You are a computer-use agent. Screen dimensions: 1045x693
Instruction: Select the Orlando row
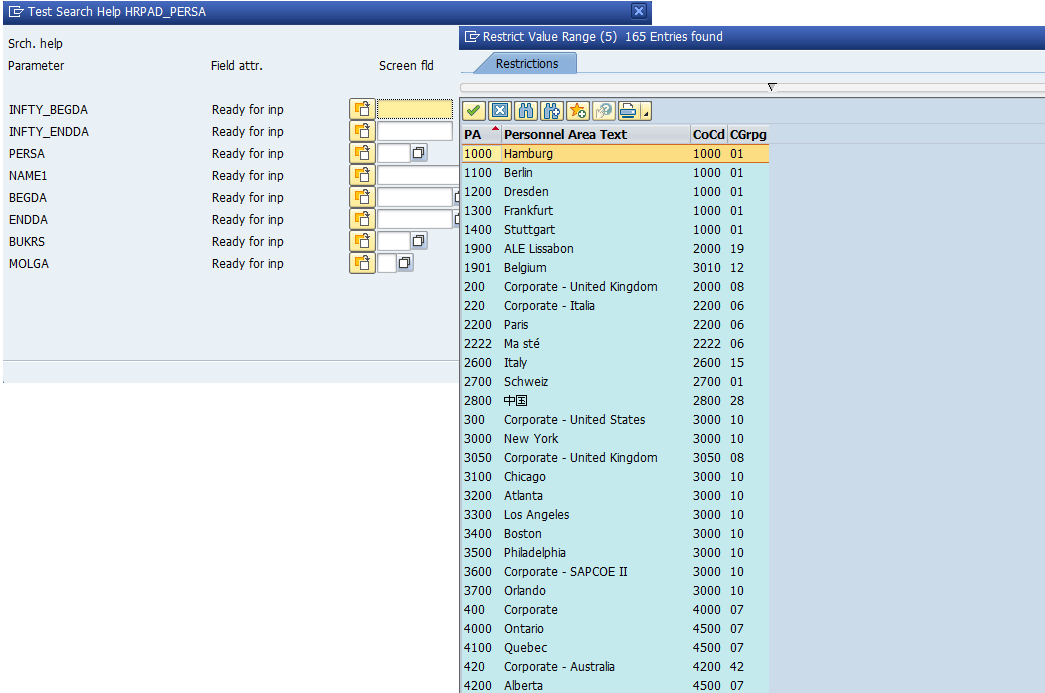pos(615,590)
